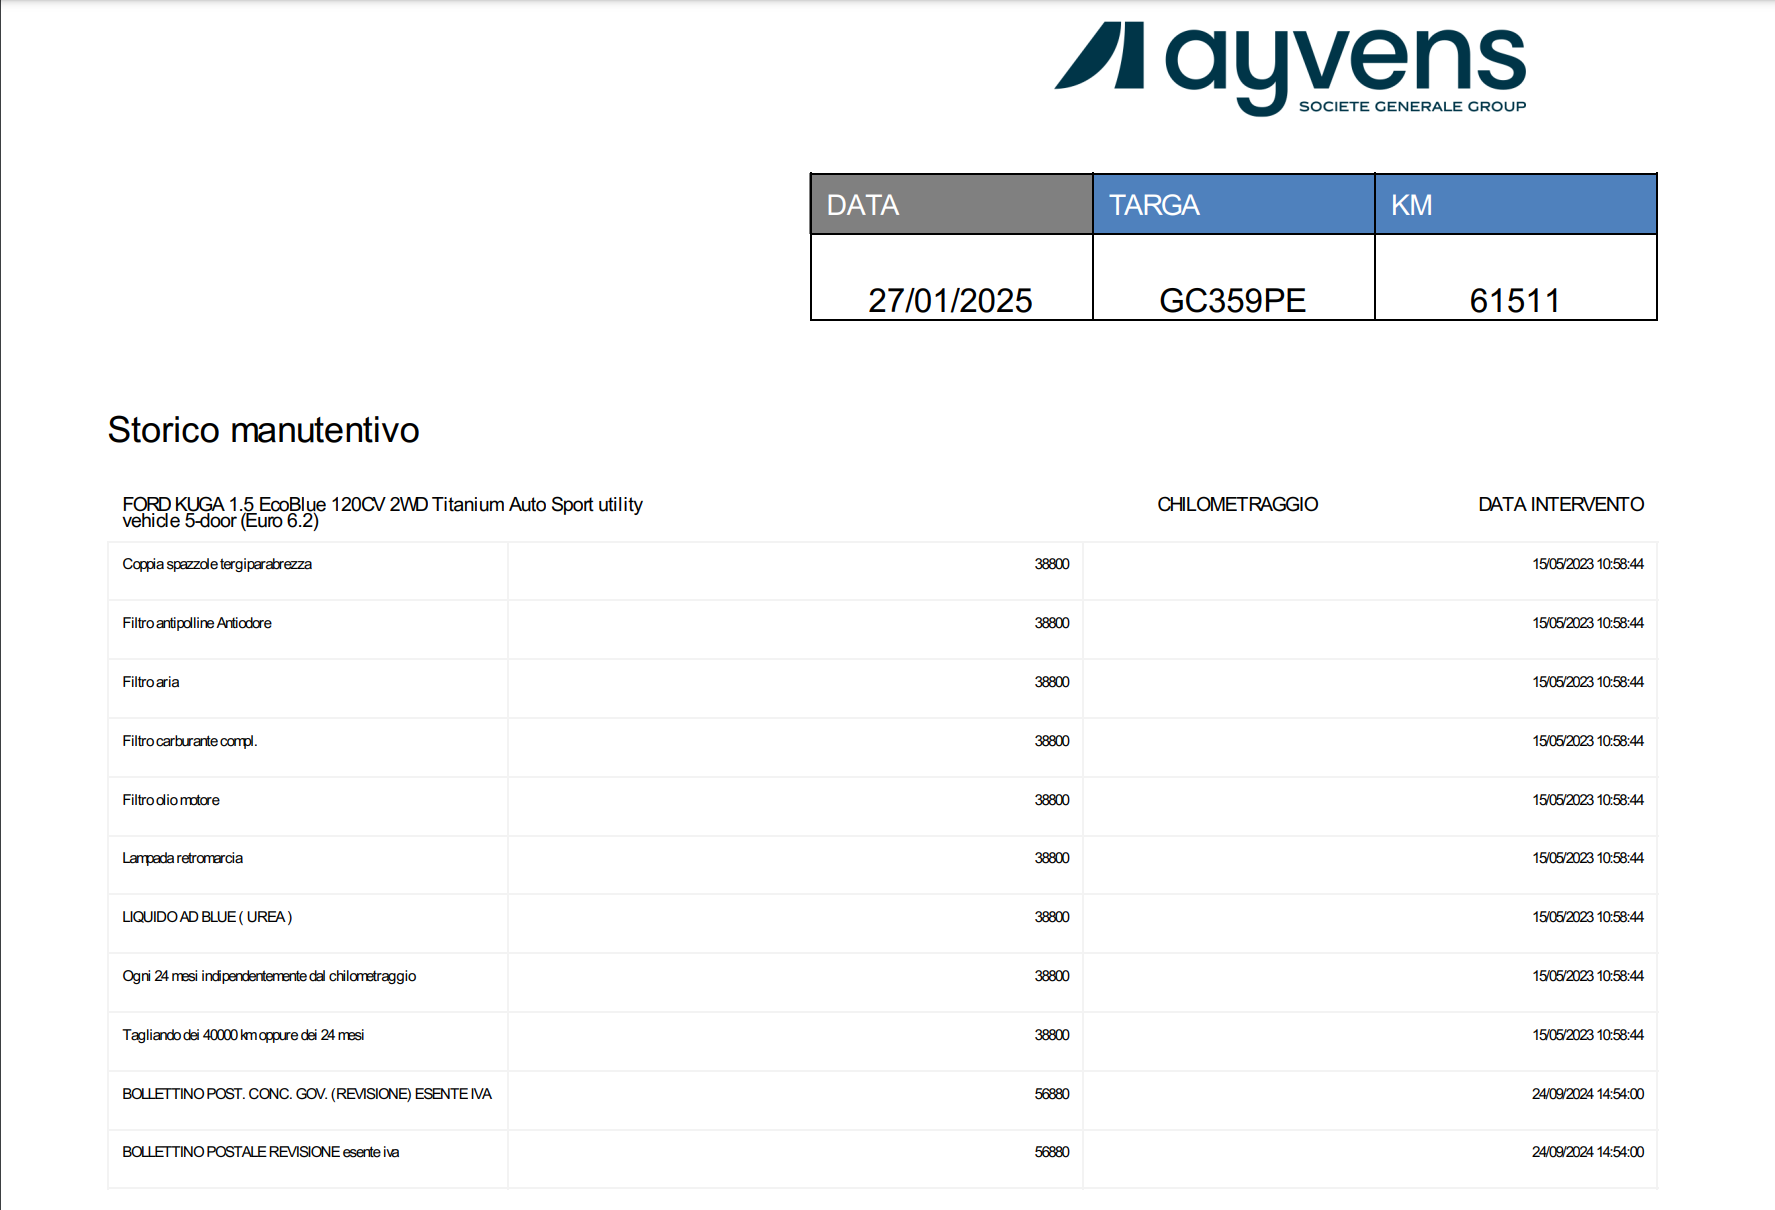Image resolution: width=1775 pixels, height=1210 pixels.
Task: Click intervention date in Ogni 24 mesi row
Action: pyautogui.click(x=1588, y=976)
